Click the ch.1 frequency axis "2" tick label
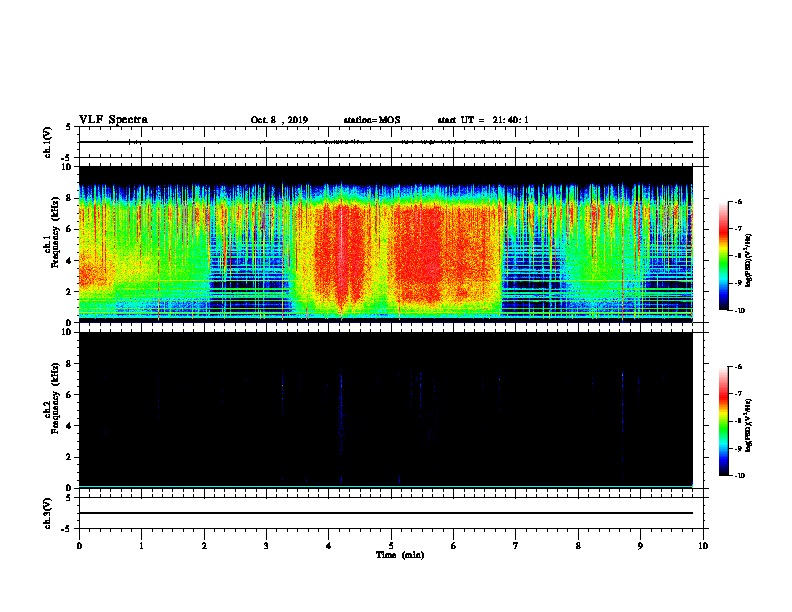The height and width of the screenshot is (612, 792). pyautogui.click(x=69, y=292)
